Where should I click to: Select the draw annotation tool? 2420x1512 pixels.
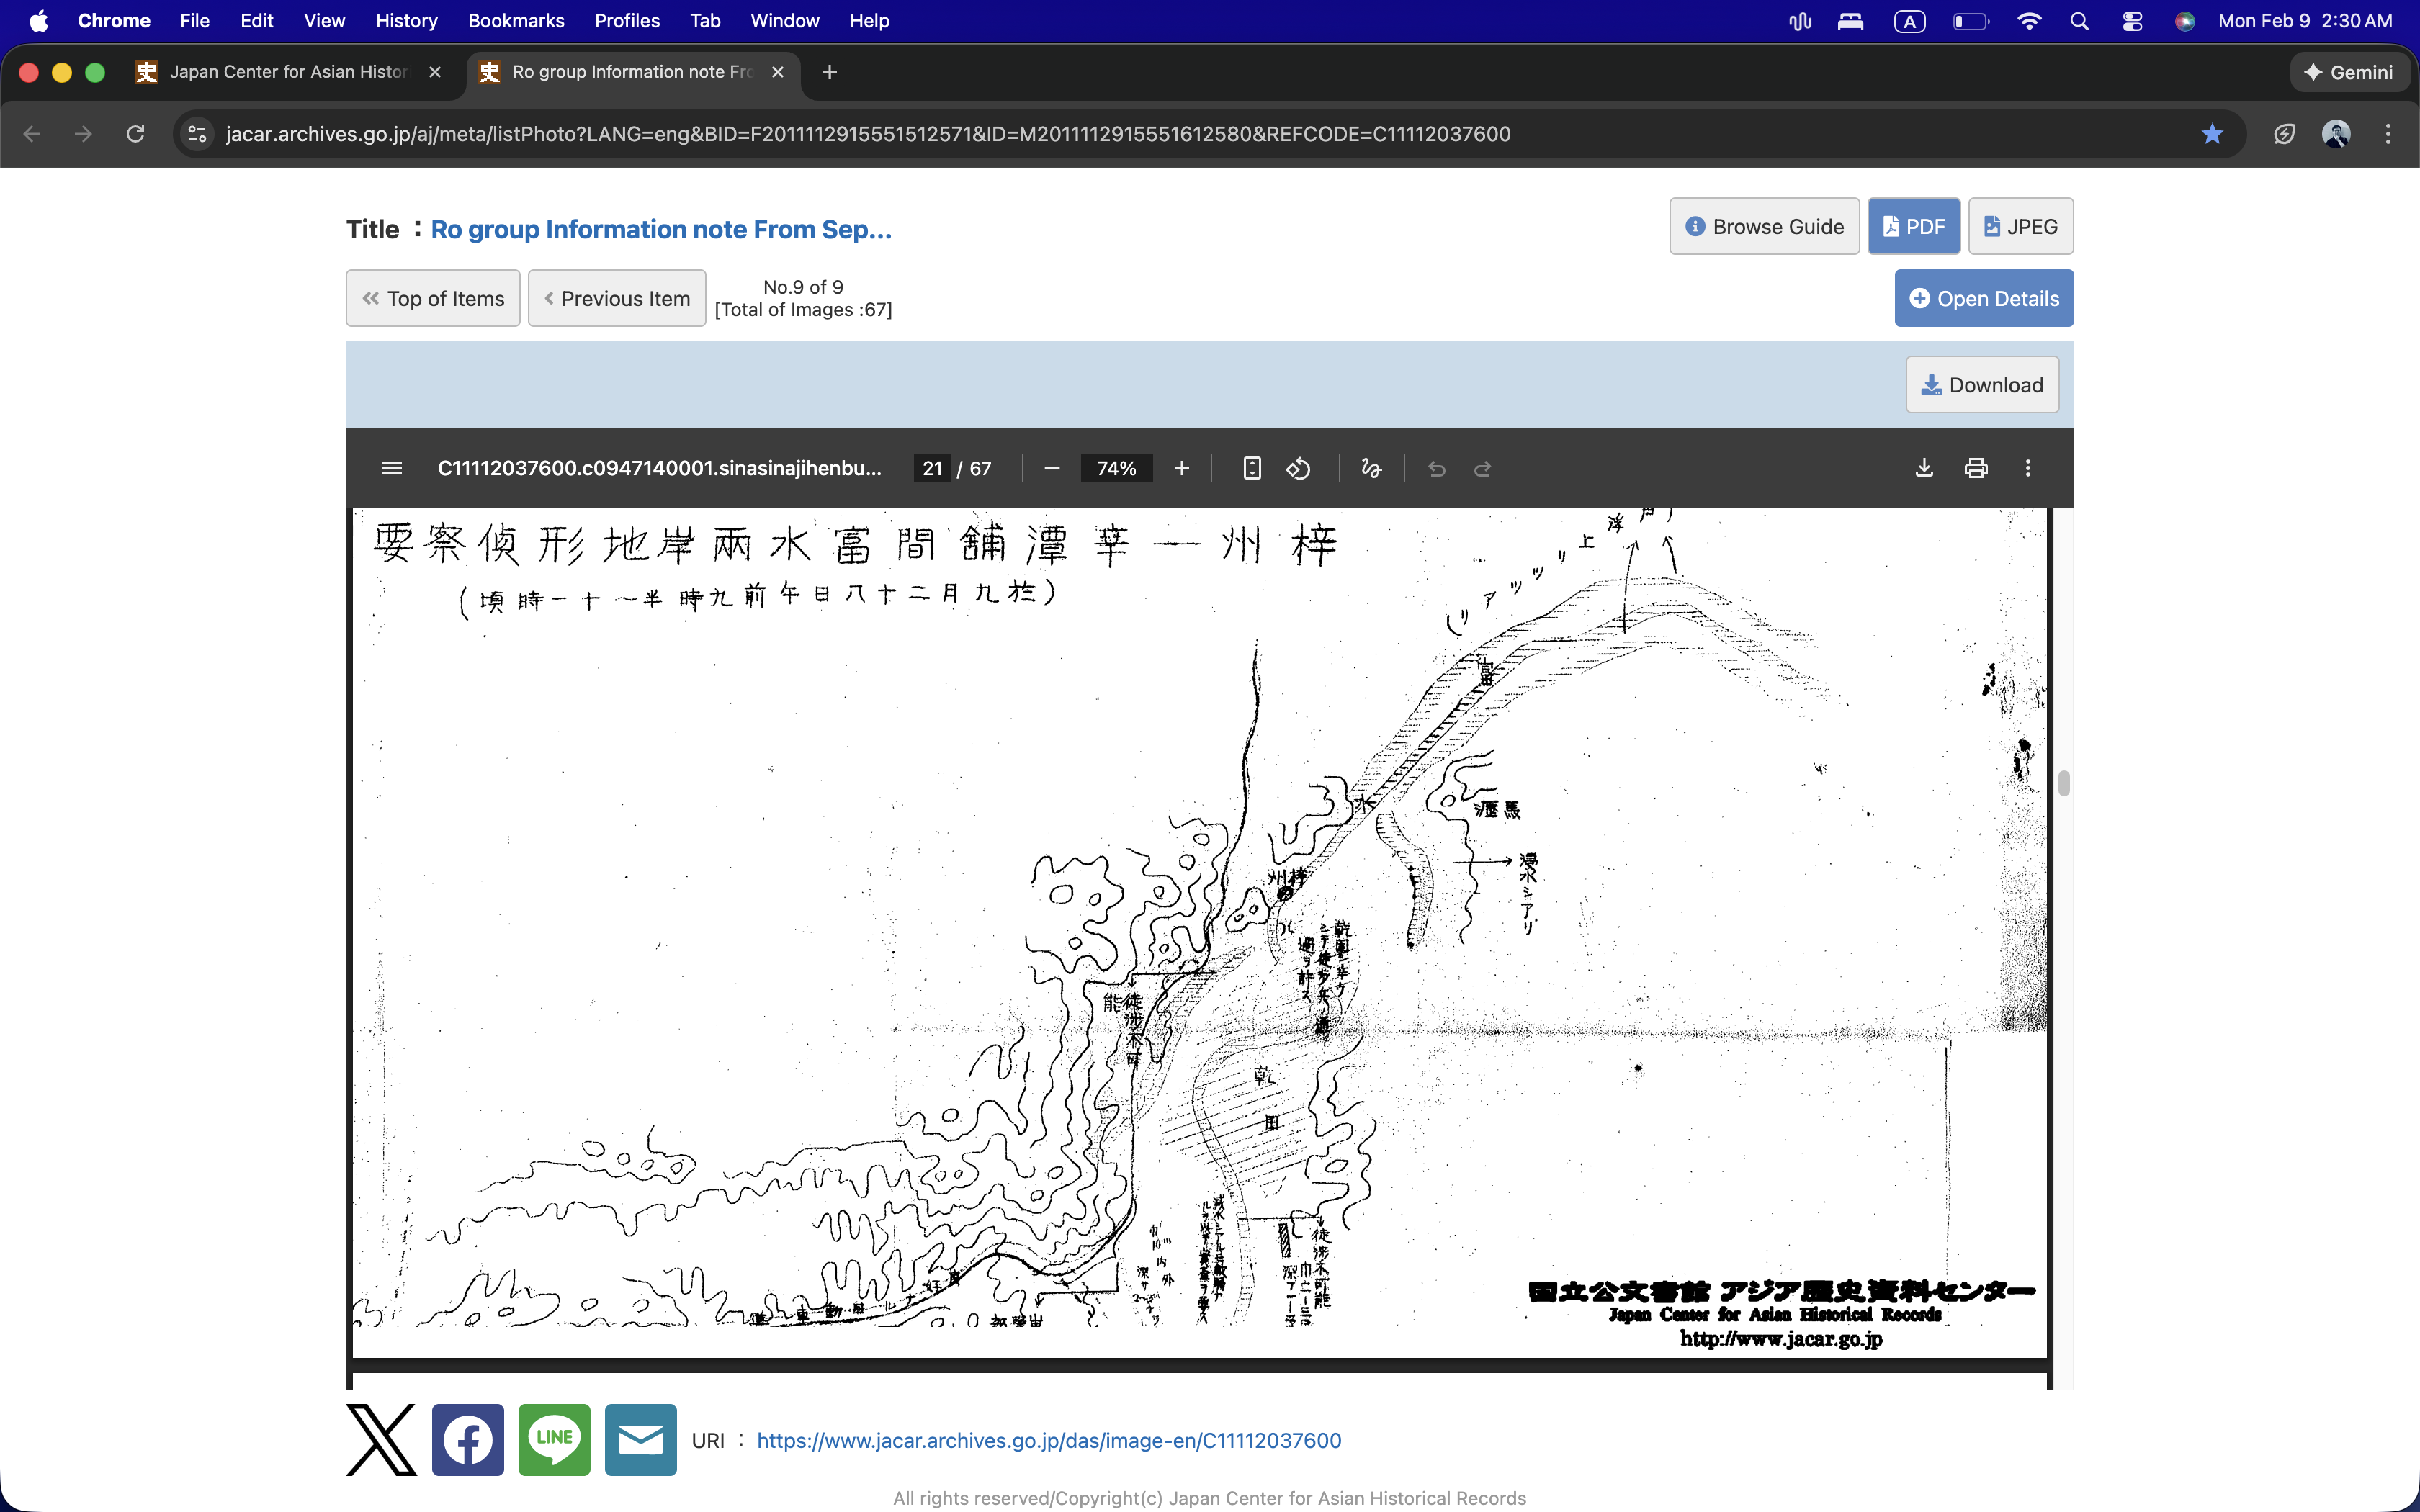1371,468
